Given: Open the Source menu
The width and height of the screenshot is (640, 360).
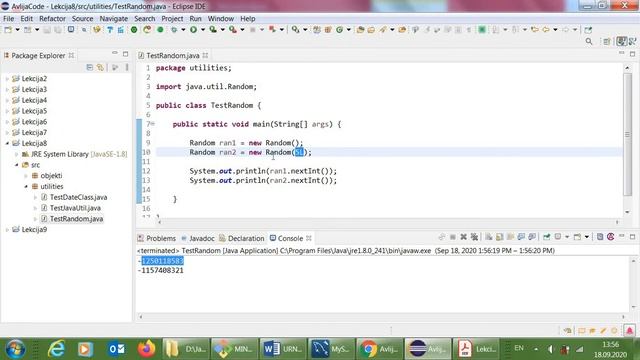Looking at the screenshot, I should (x=82, y=19).
